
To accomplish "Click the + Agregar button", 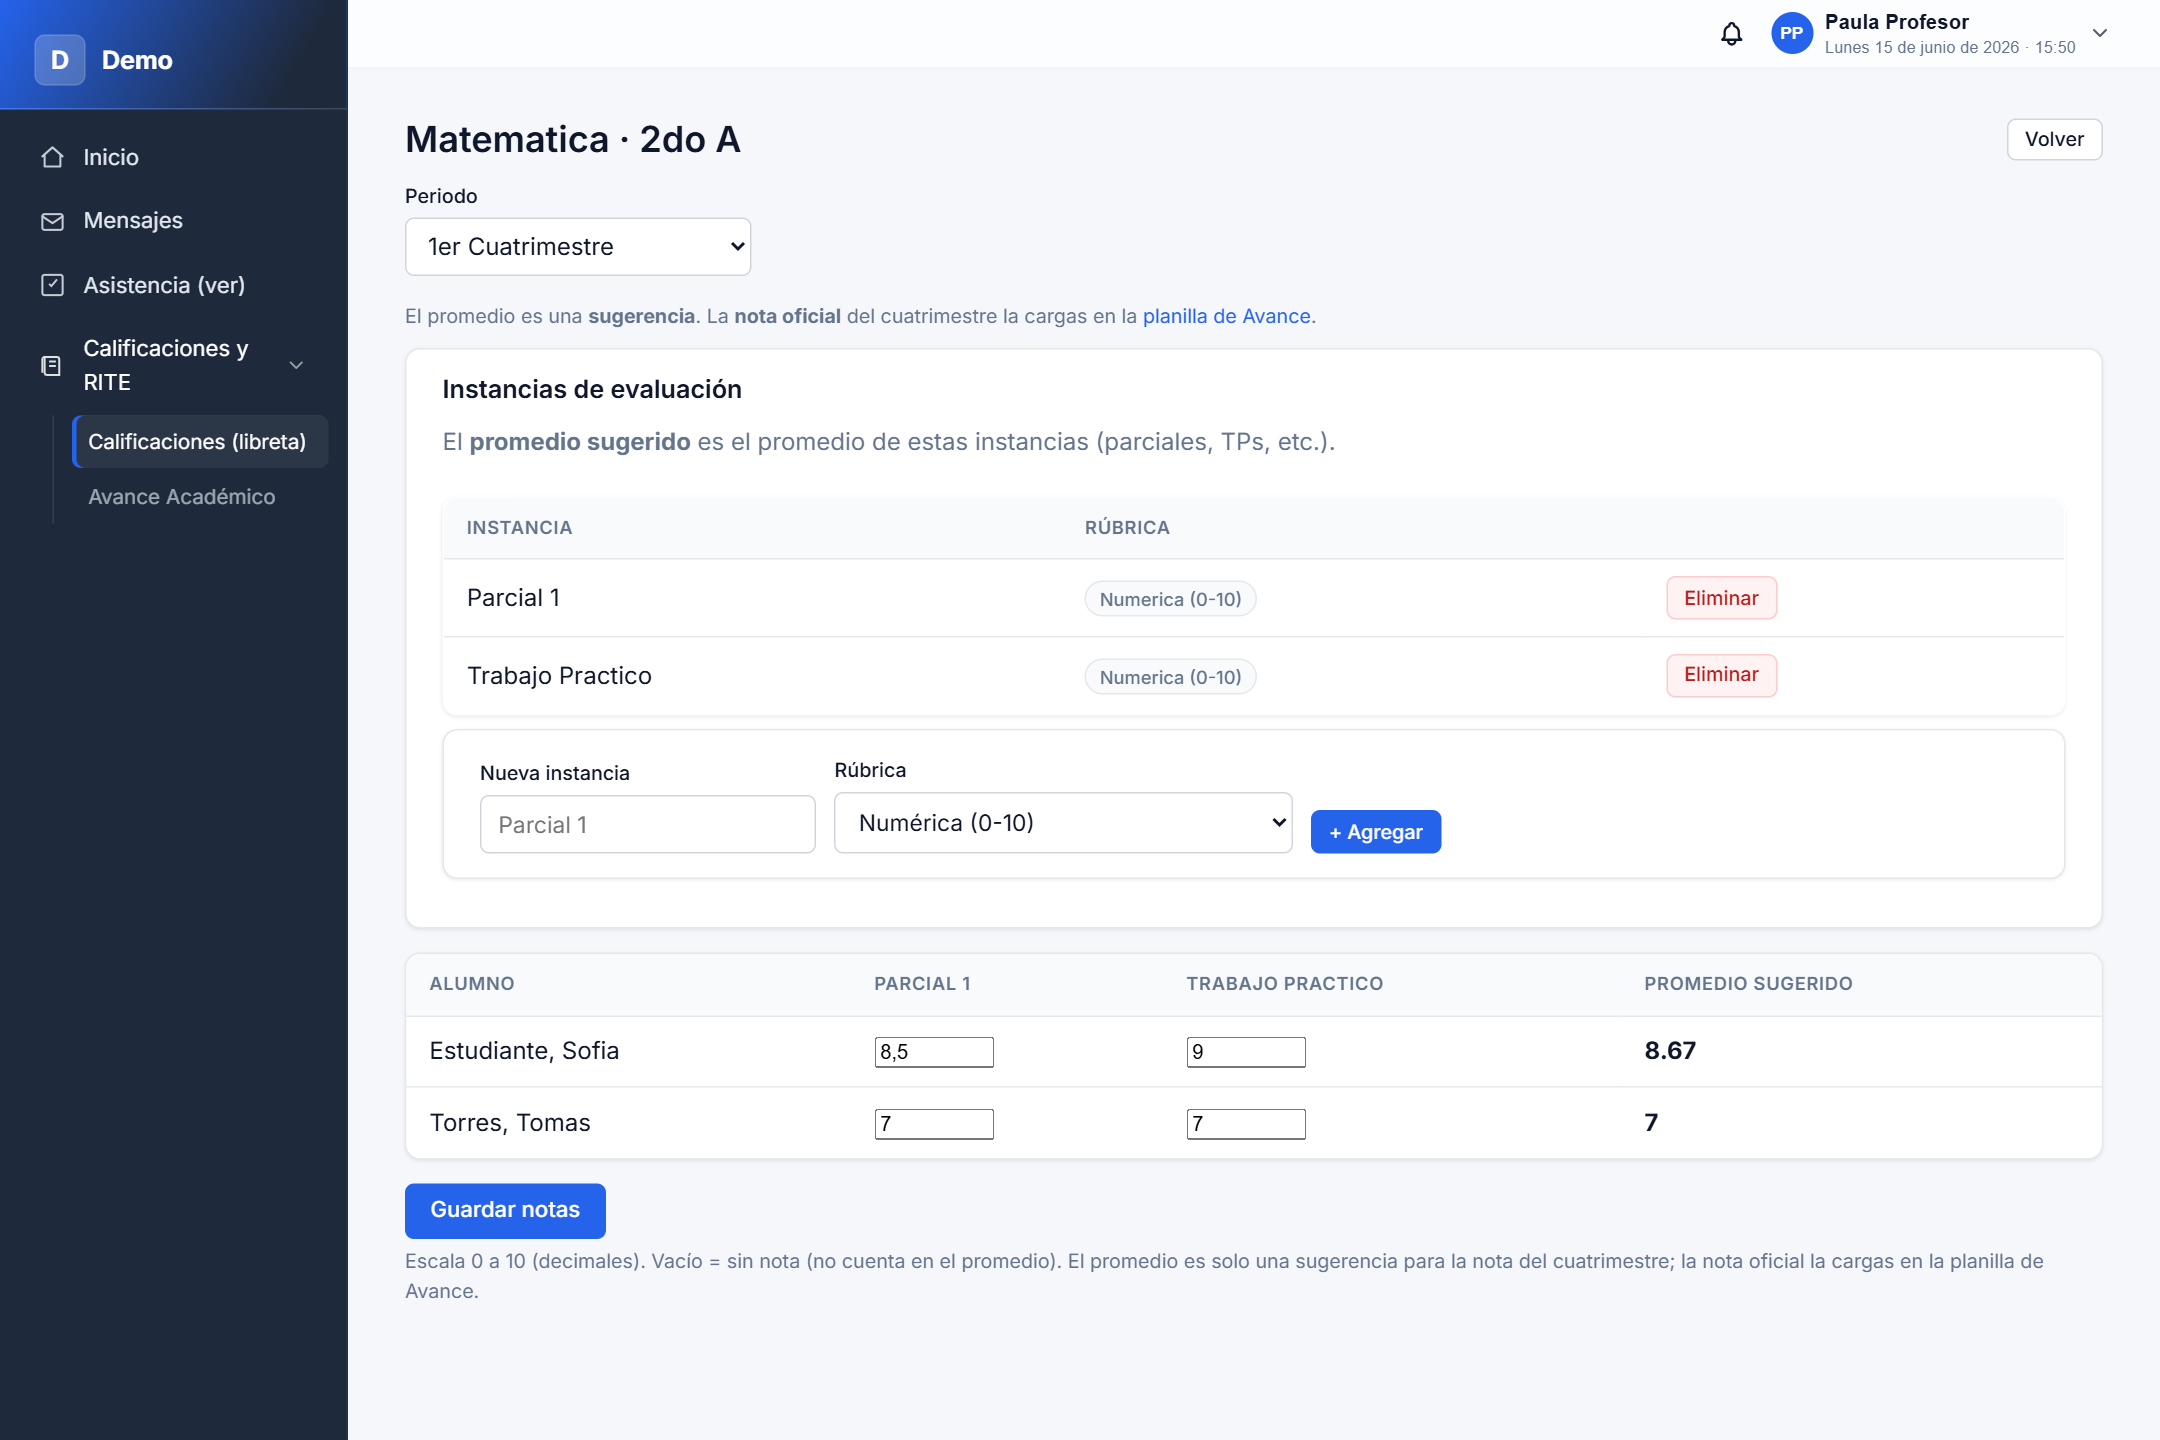I will pos(1376,832).
